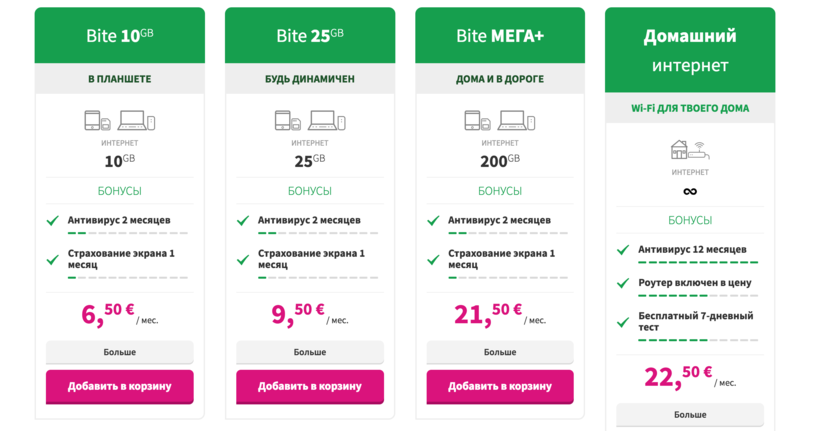Expand Больше details for Bite 10GB
This screenshot has width=820, height=431.
[119, 352]
